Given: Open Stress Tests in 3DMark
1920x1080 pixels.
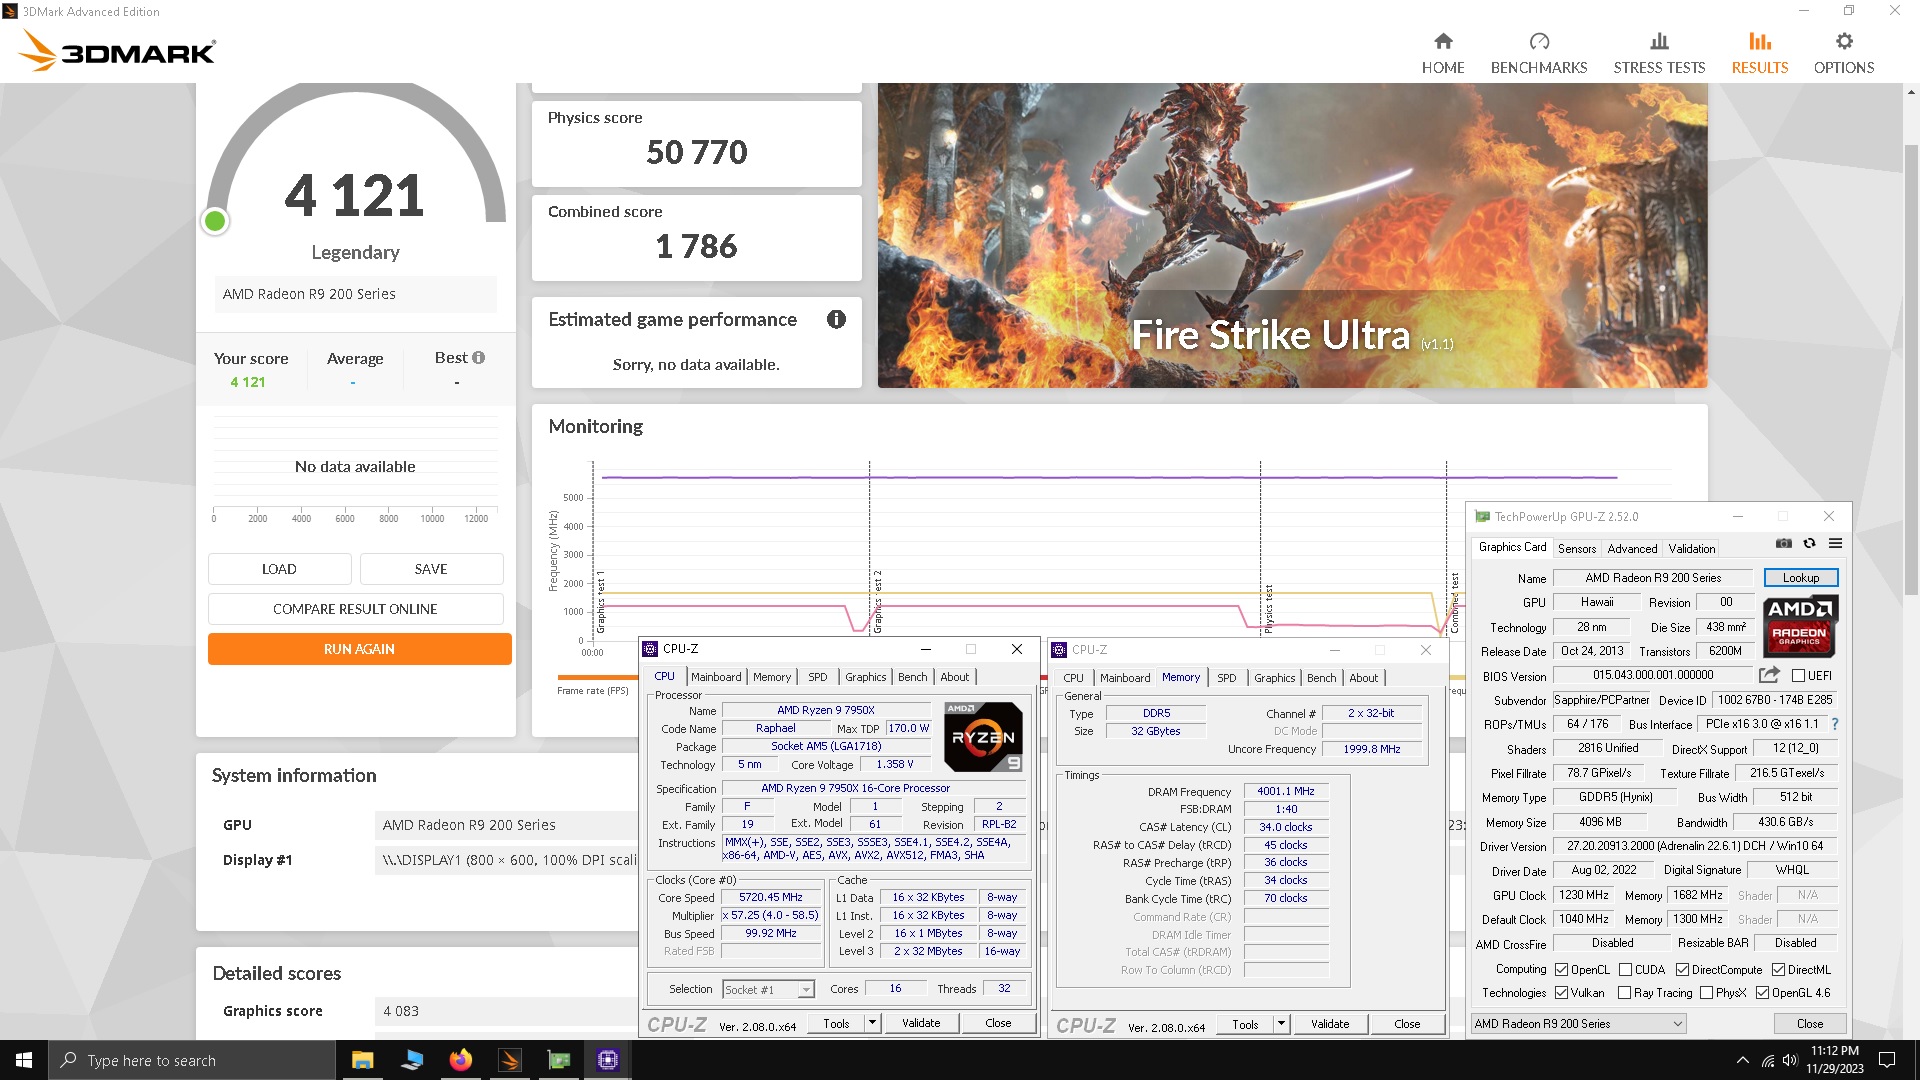Looking at the screenshot, I should tap(1658, 53).
